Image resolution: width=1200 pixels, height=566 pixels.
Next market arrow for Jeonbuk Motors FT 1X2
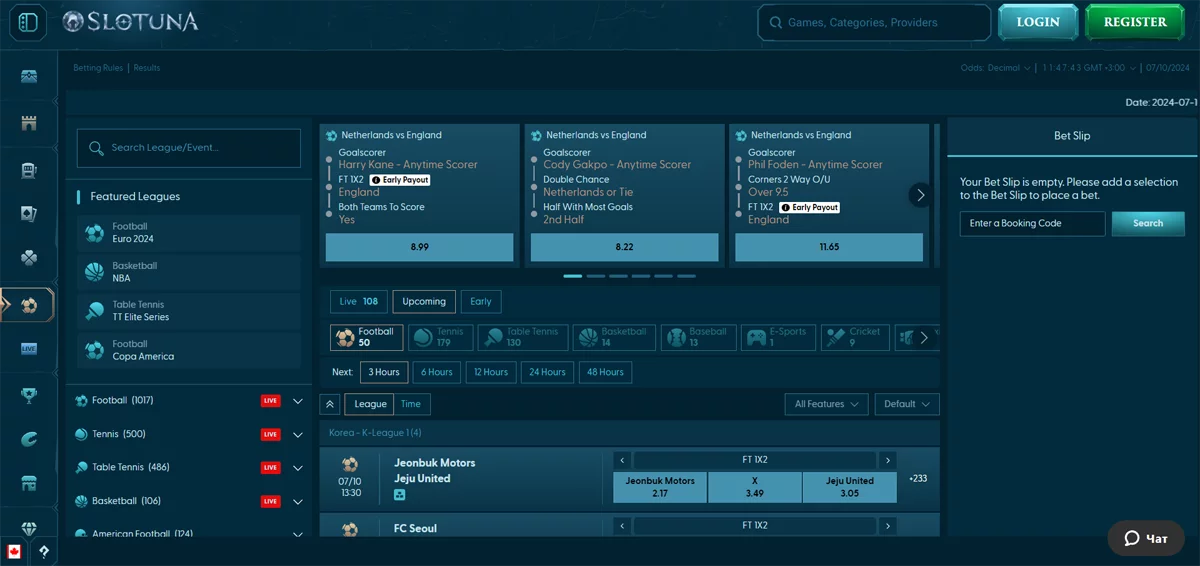pos(887,460)
